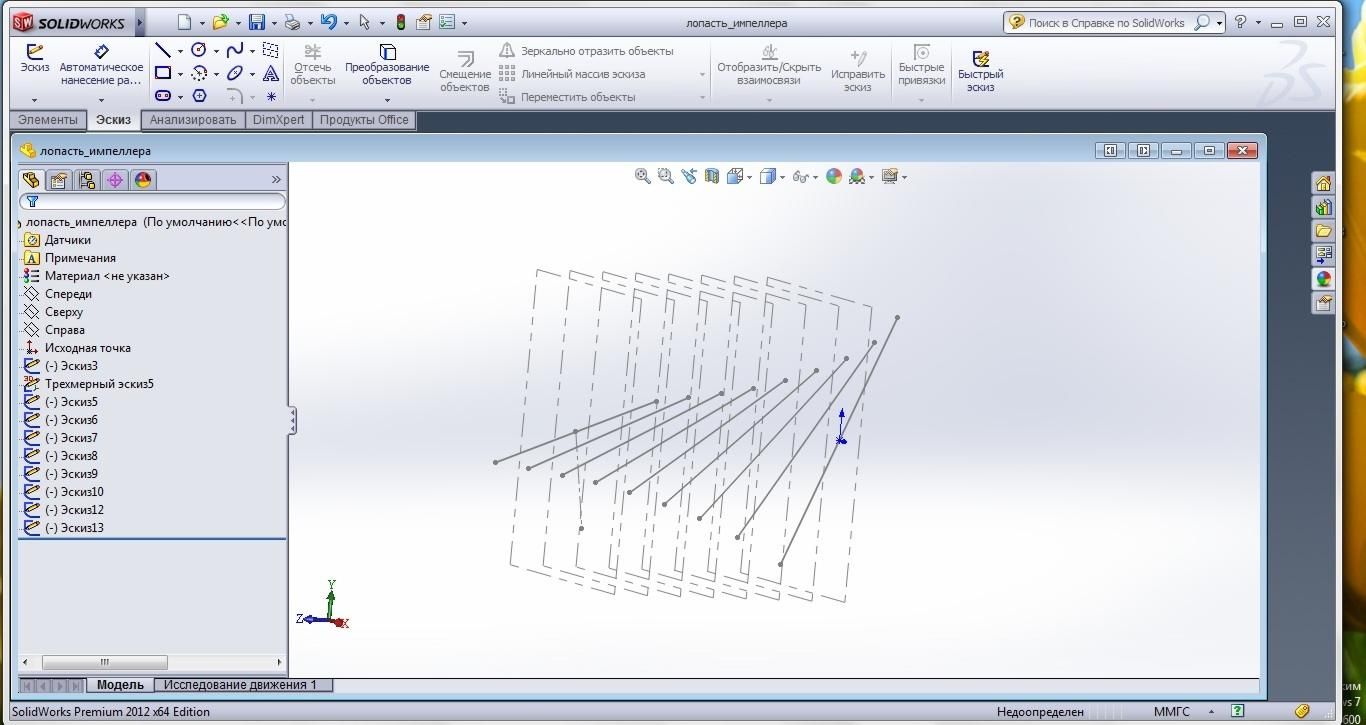Save the document with the floppy icon
This screenshot has height=725, width=1366.
[x=257, y=22]
